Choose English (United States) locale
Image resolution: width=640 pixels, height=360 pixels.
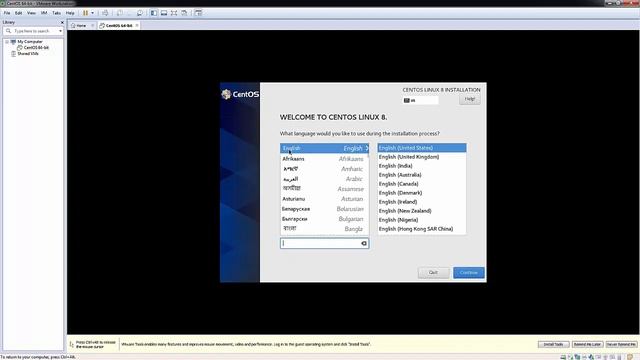point(422,148)
